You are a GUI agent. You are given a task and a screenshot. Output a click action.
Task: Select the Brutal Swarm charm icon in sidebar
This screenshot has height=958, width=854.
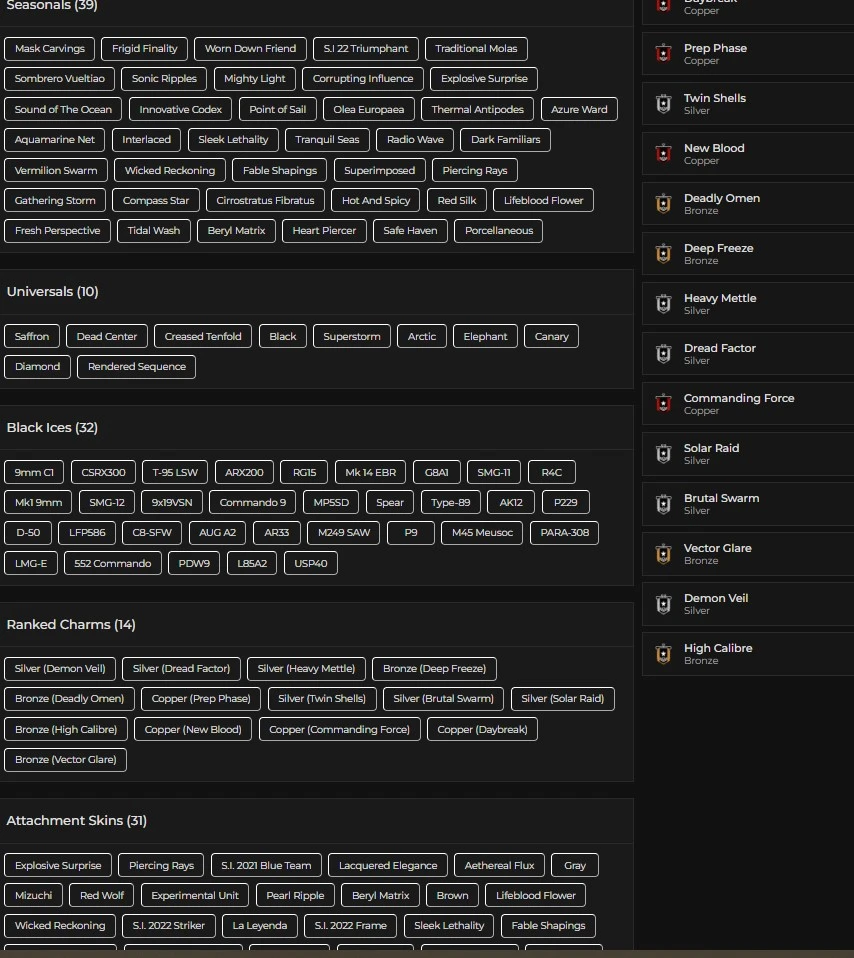point(663,504)
